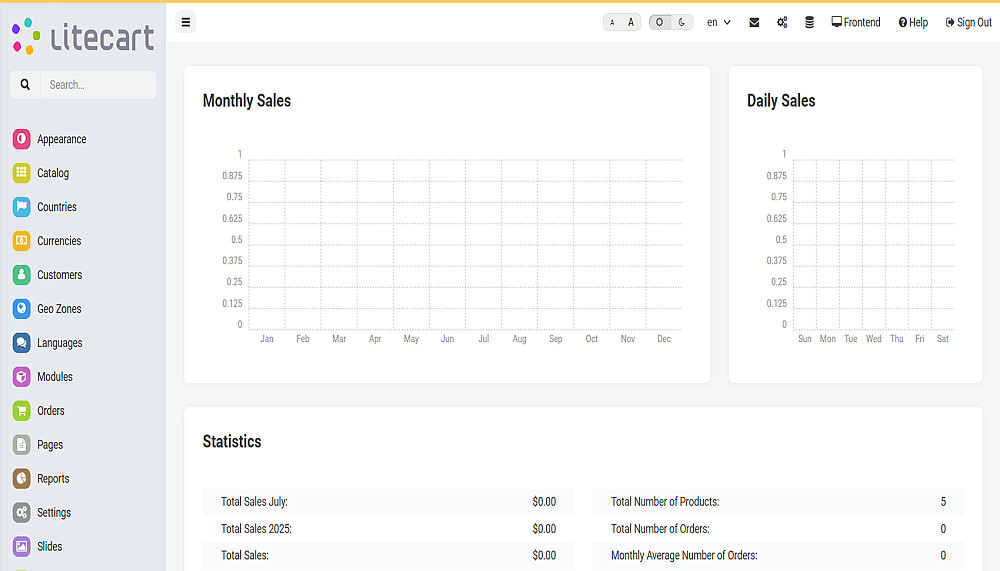Image resolution: width=1000 pixels, height=571 pixels.
Task: Click the sidebar Search field
Action: click(x=98, y=85)
